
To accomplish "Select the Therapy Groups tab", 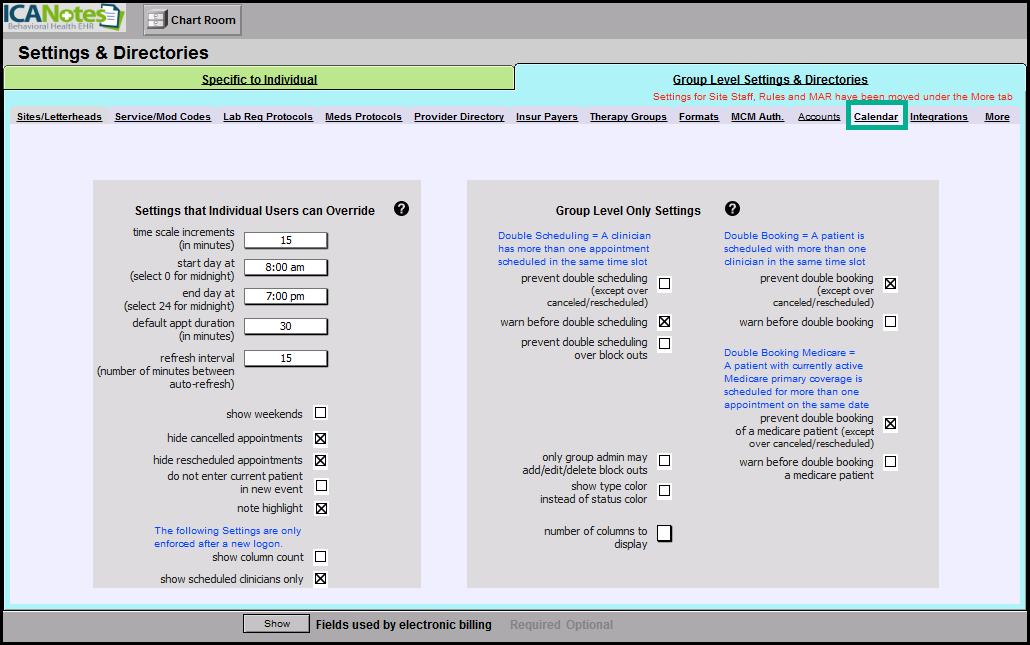I will [628, 117].
